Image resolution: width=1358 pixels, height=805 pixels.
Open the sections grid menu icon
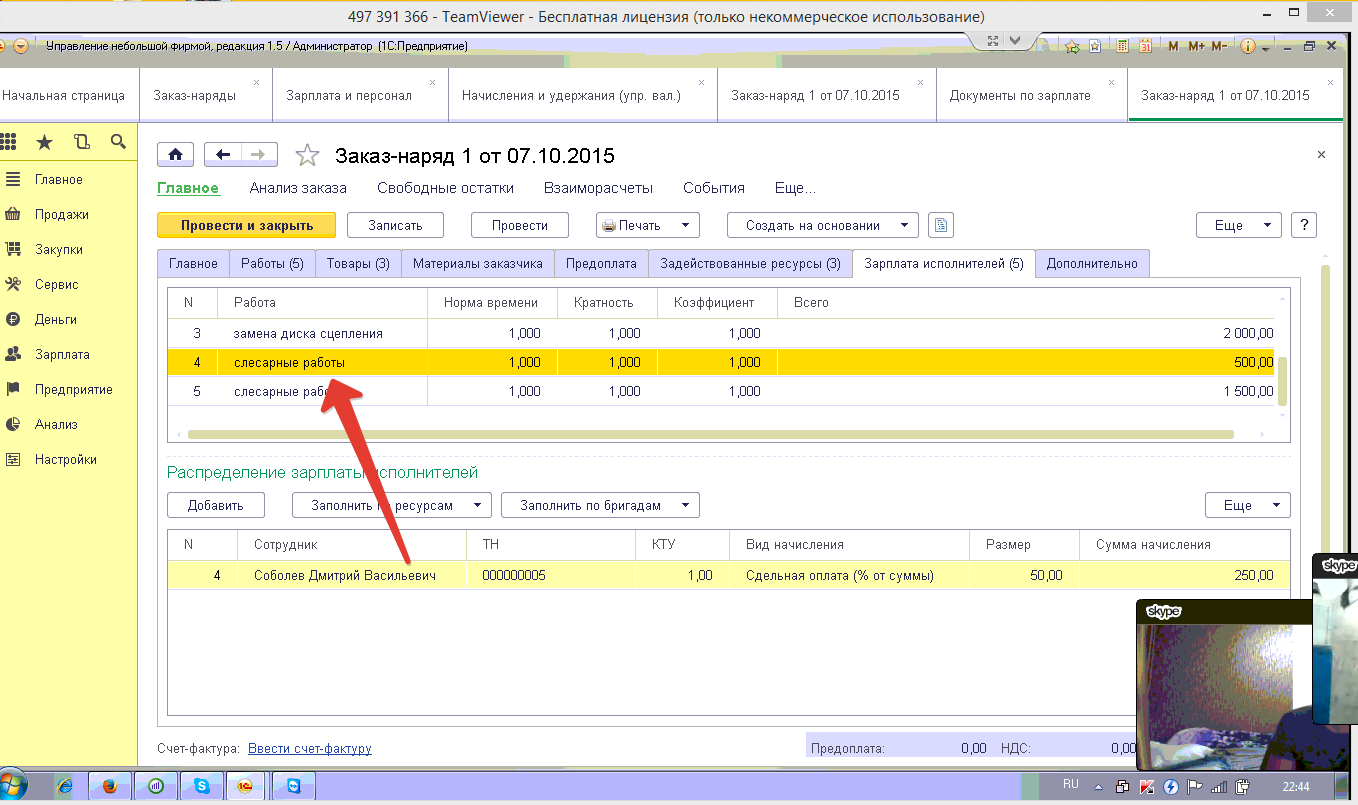pos(9,142)
